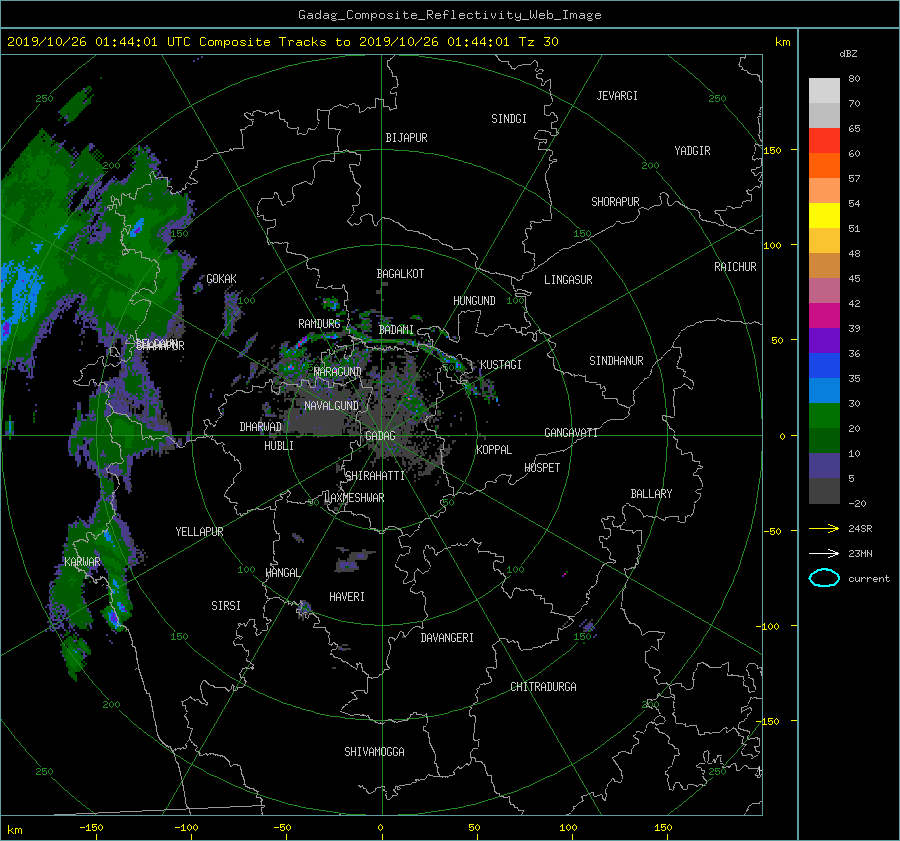This screenshot has height=841, width=900.
Task: Click the DAVANGERI city label
Action: 447,638
